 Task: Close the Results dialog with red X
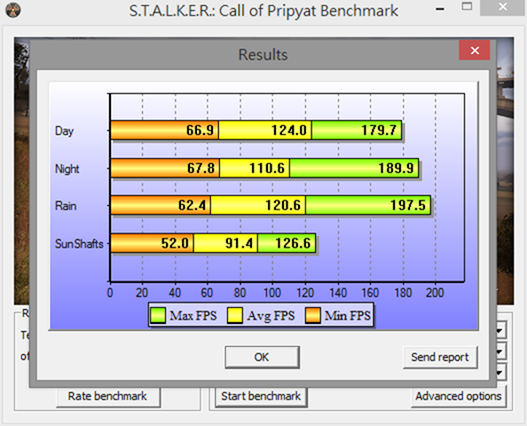[x=475, y=50]
